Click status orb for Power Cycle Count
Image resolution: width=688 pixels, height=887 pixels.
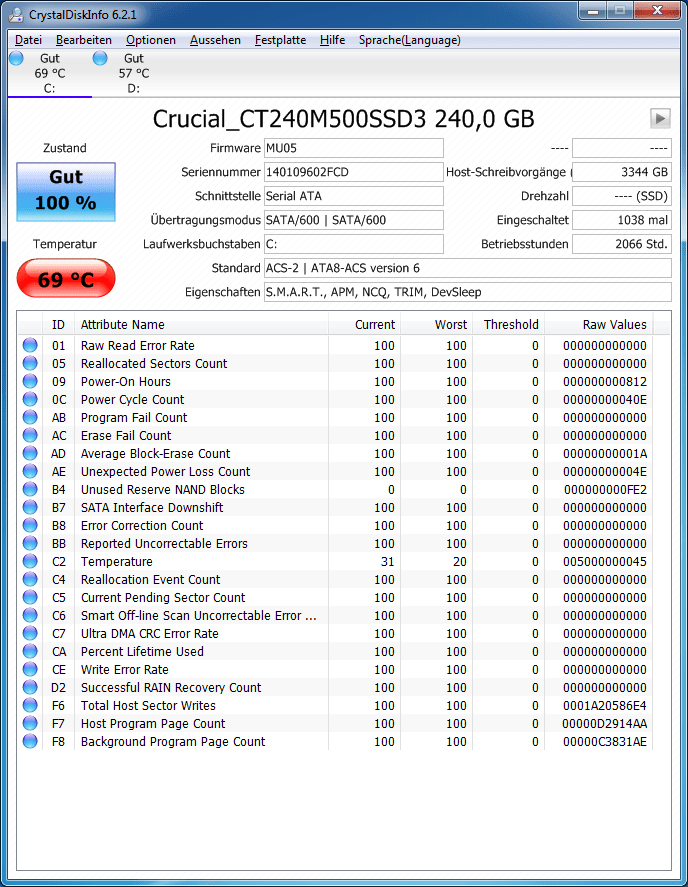tap(30, 399)
